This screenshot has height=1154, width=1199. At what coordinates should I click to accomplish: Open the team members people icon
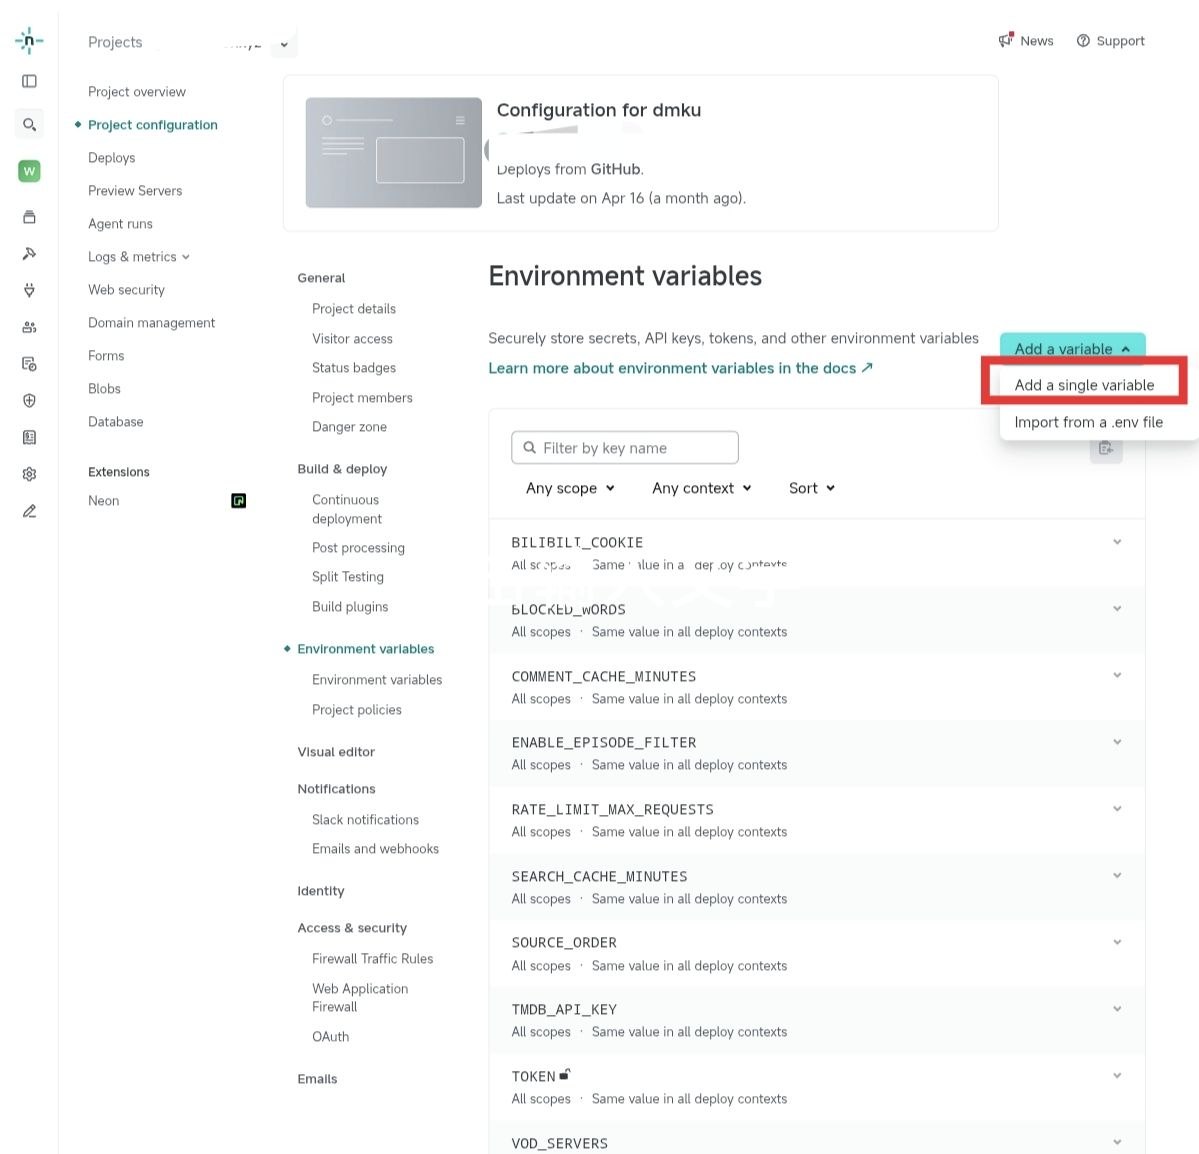click(x=29, y=327)
